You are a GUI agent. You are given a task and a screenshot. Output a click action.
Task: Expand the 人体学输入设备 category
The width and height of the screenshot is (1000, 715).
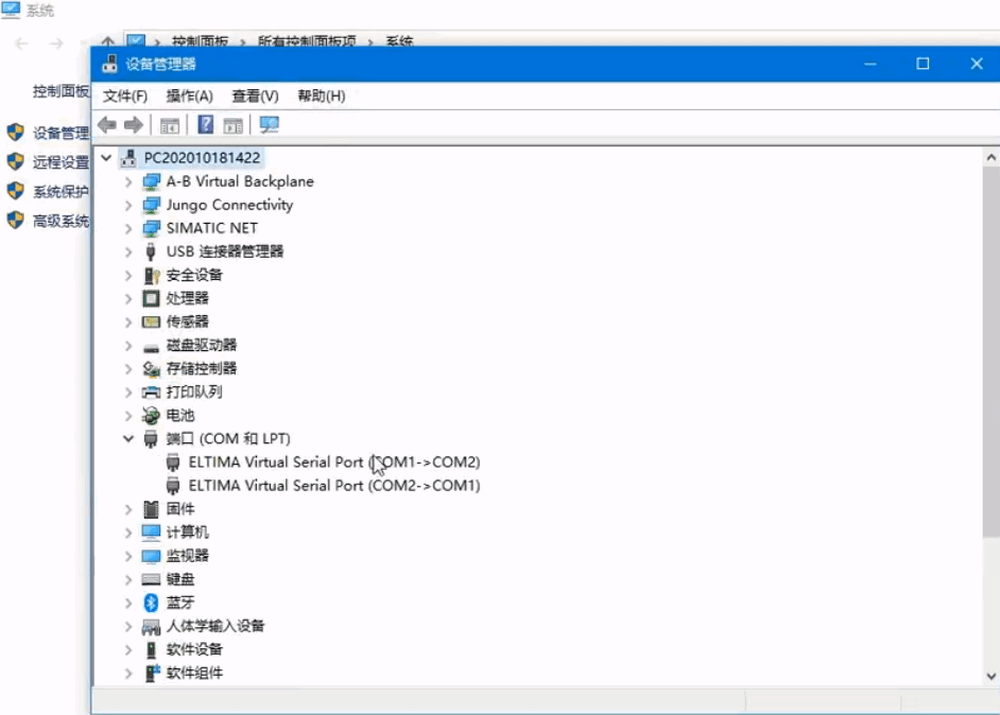click(128, 626)
